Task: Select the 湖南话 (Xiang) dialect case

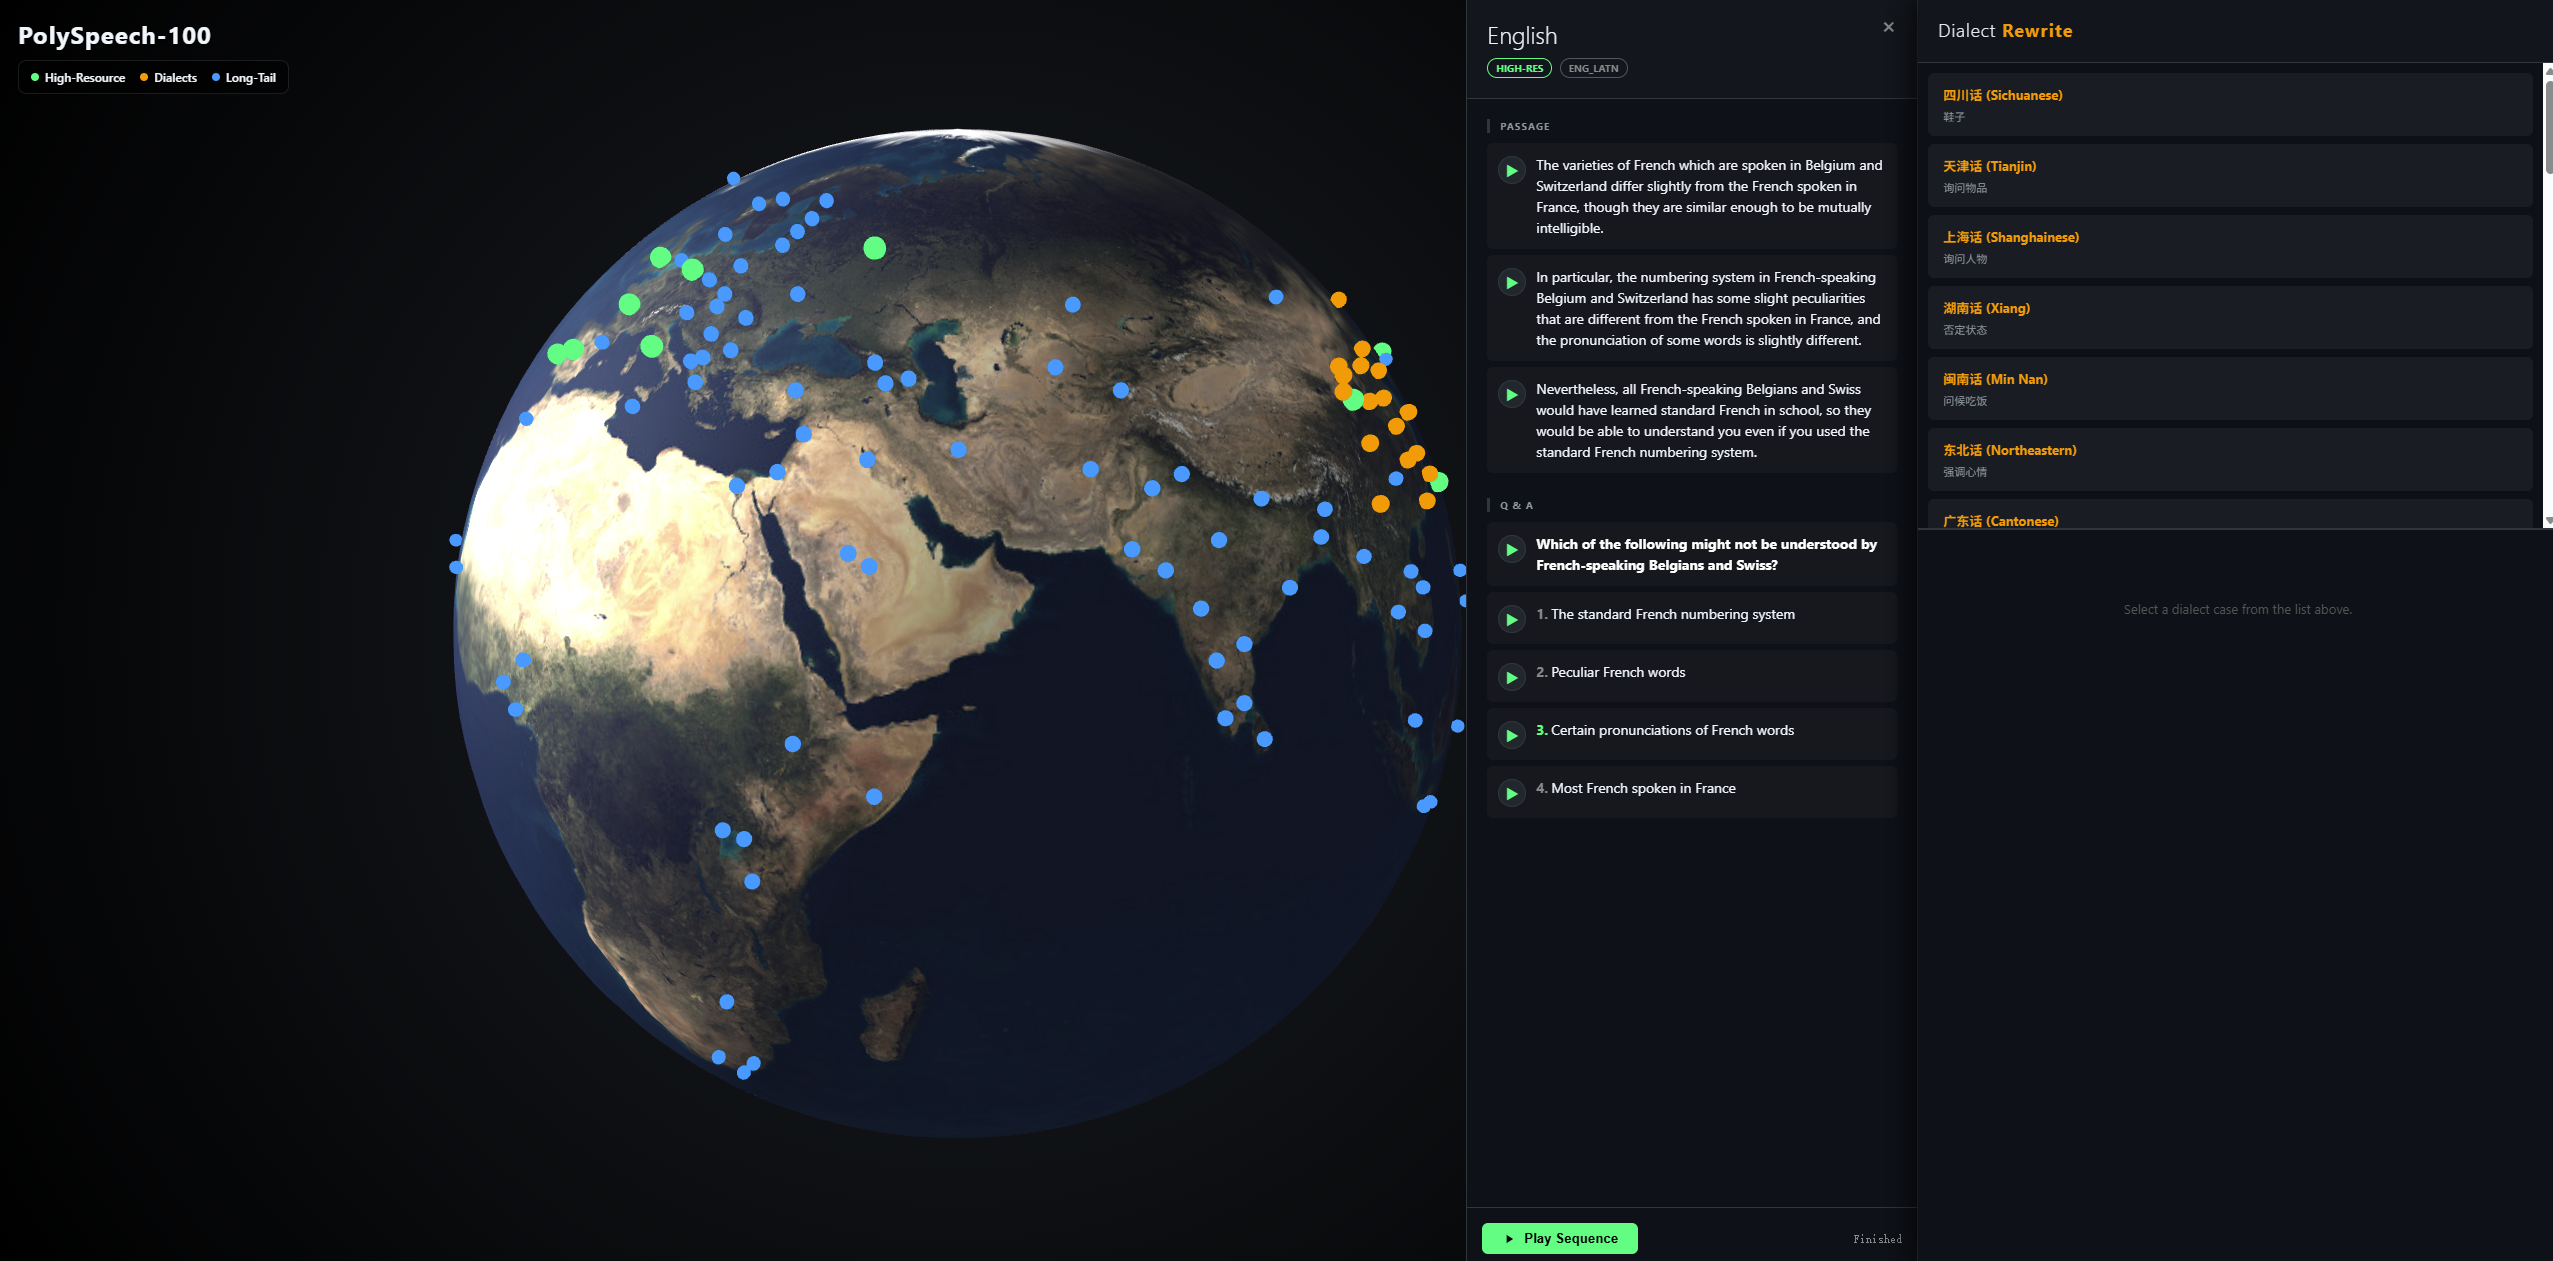Action: click(x=2229, y=318)
